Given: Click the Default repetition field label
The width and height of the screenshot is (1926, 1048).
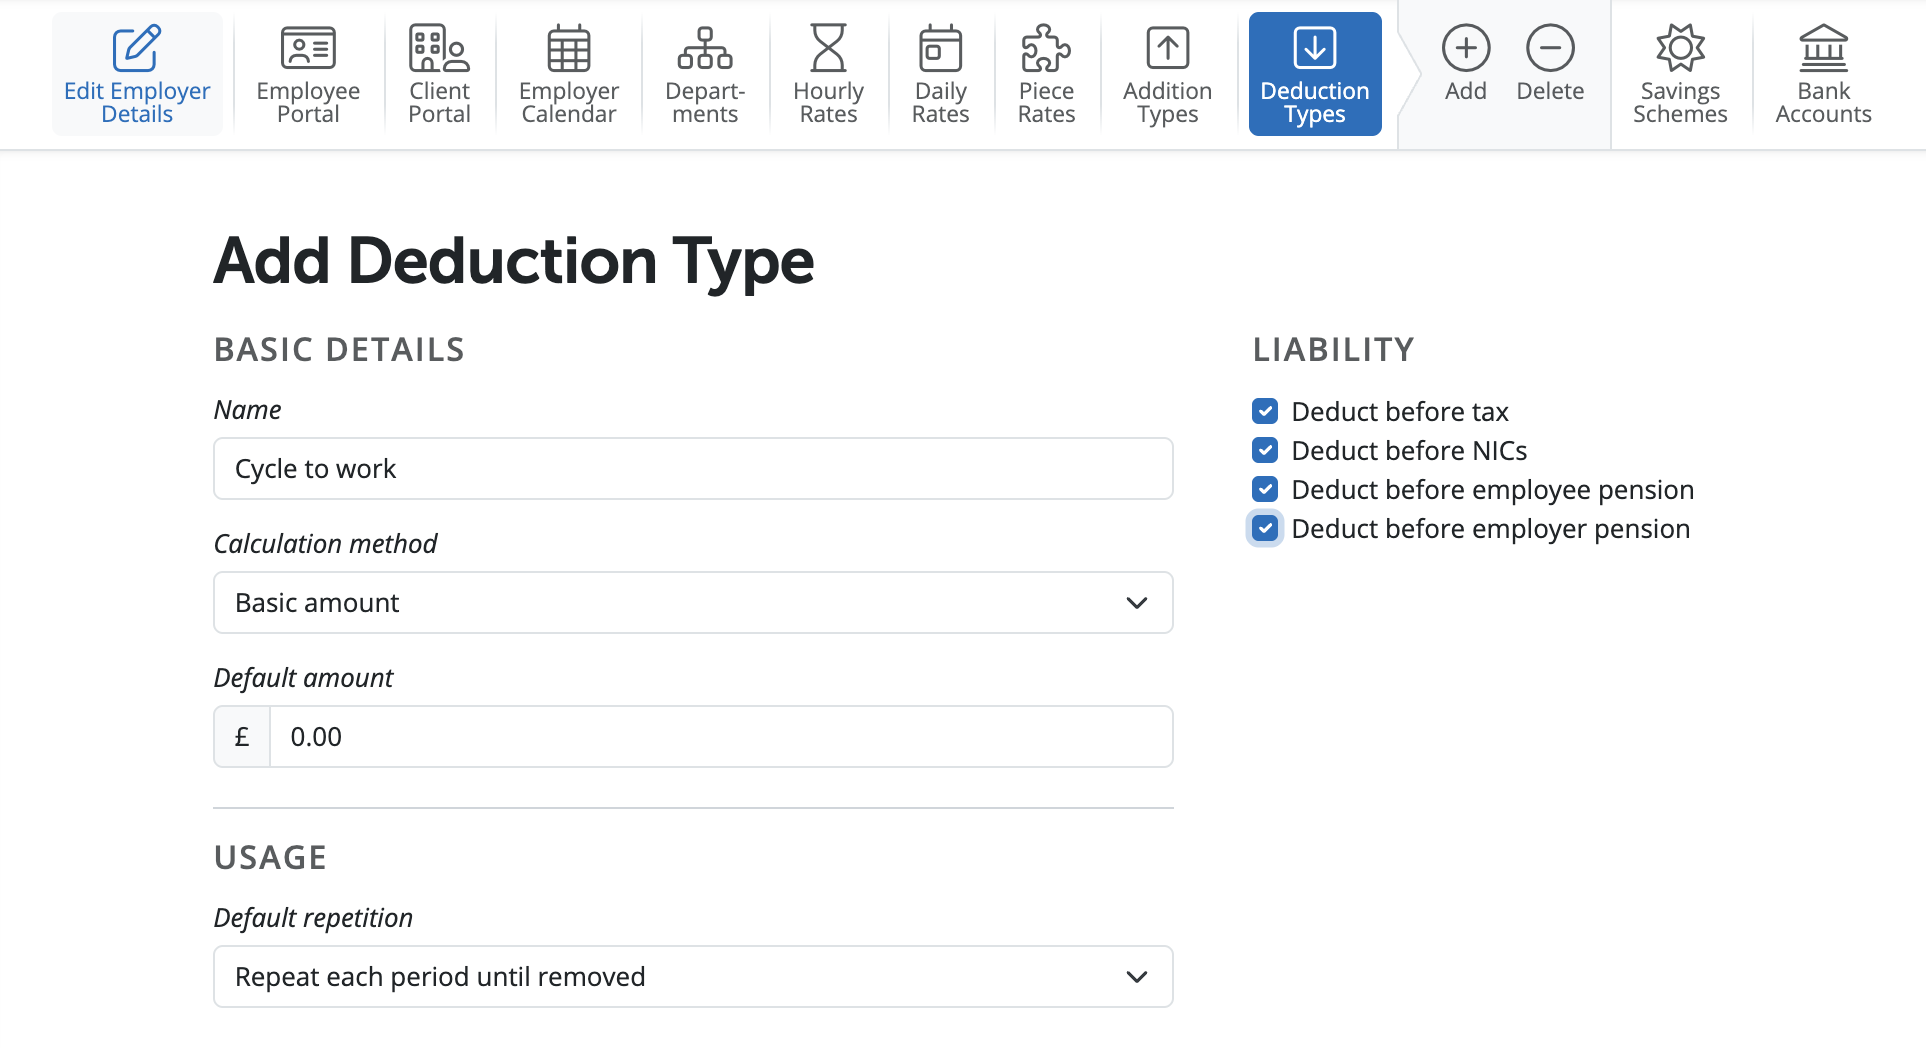Looking at the screenshot, I should click(x=313, y=917).
